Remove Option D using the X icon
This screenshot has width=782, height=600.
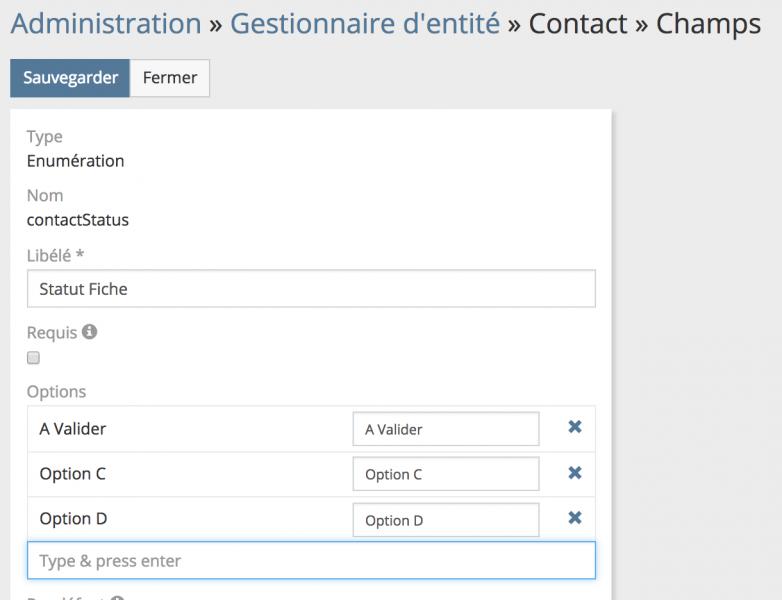click(x=575, y=518)
